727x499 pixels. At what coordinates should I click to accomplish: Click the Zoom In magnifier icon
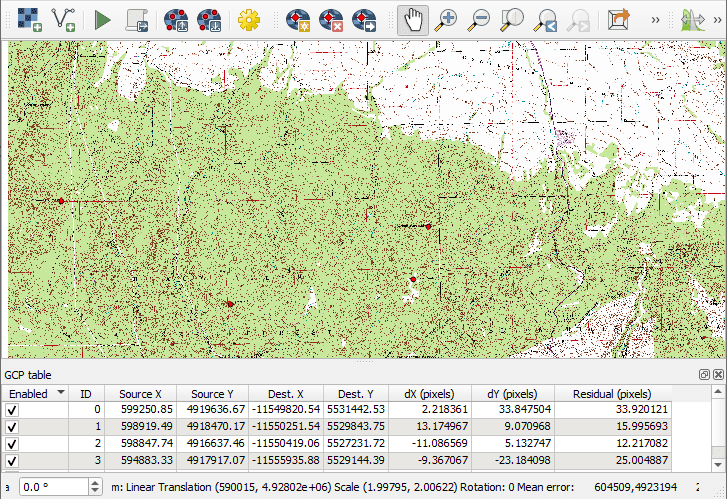tap(446, 19)
